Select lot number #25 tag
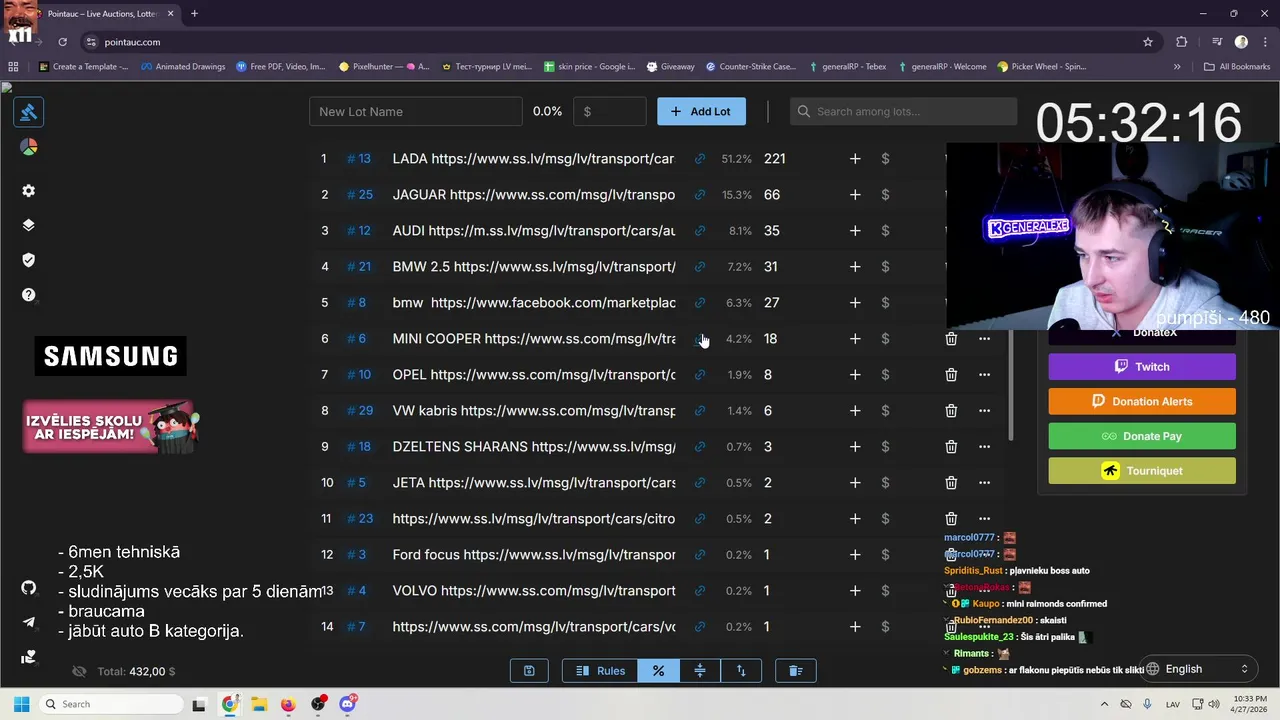1280x720 pixels. [x=359, y=195]
